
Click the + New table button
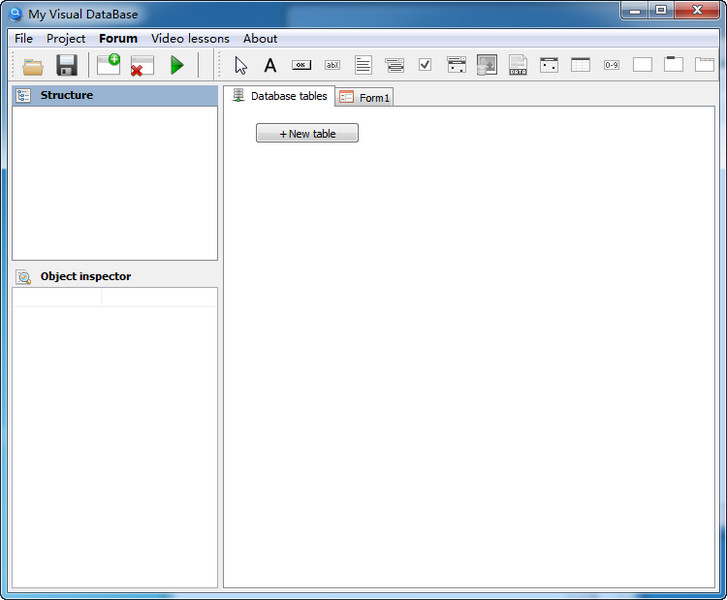pos(307,133)
